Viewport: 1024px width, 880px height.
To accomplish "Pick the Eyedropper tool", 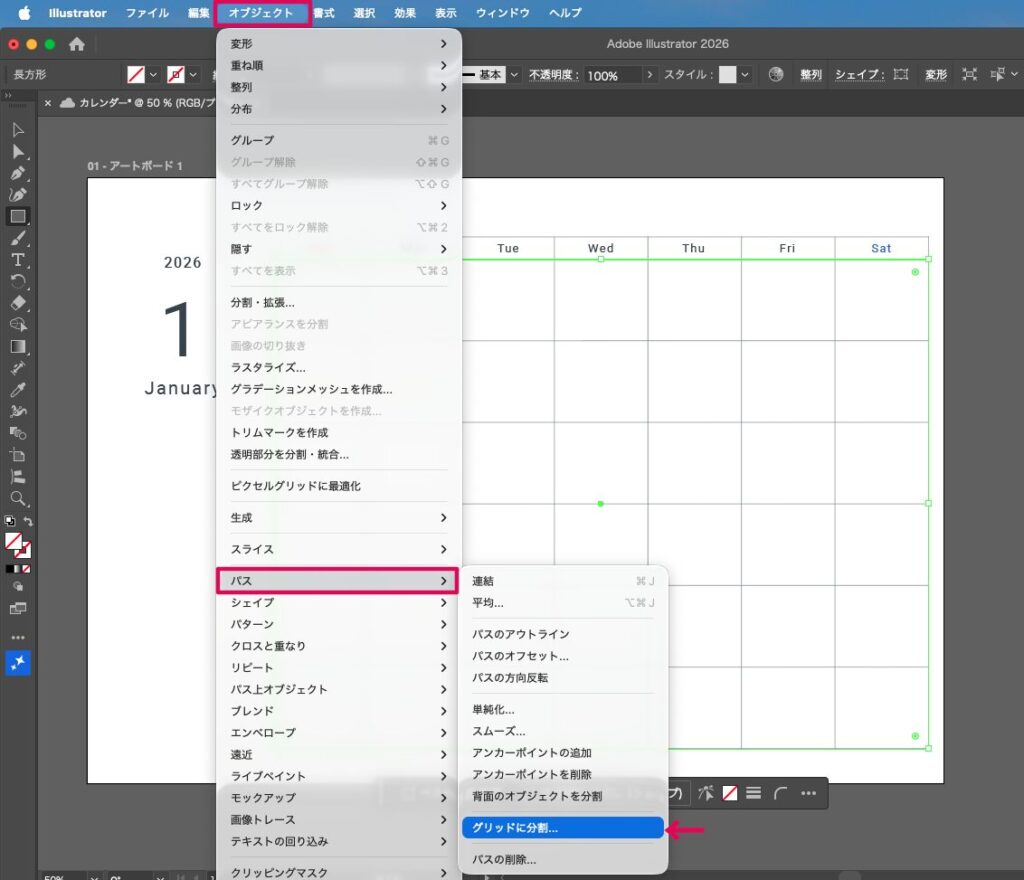I will (18, 390).
